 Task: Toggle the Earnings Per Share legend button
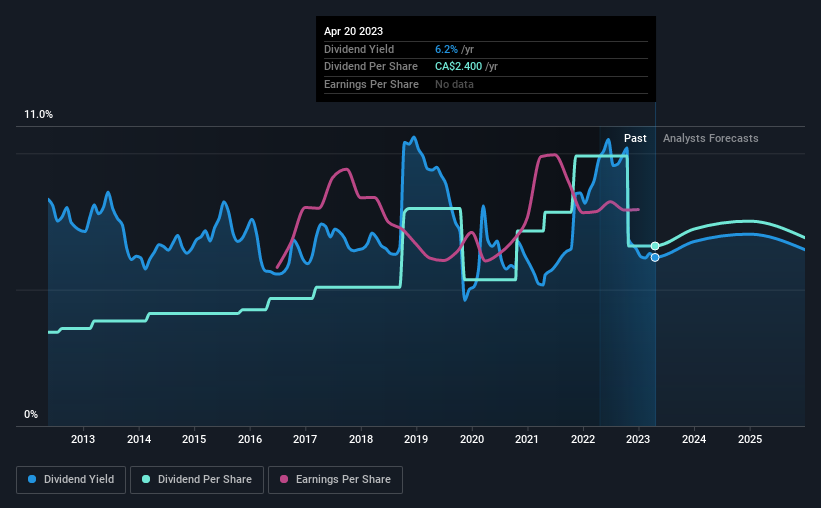335,480
